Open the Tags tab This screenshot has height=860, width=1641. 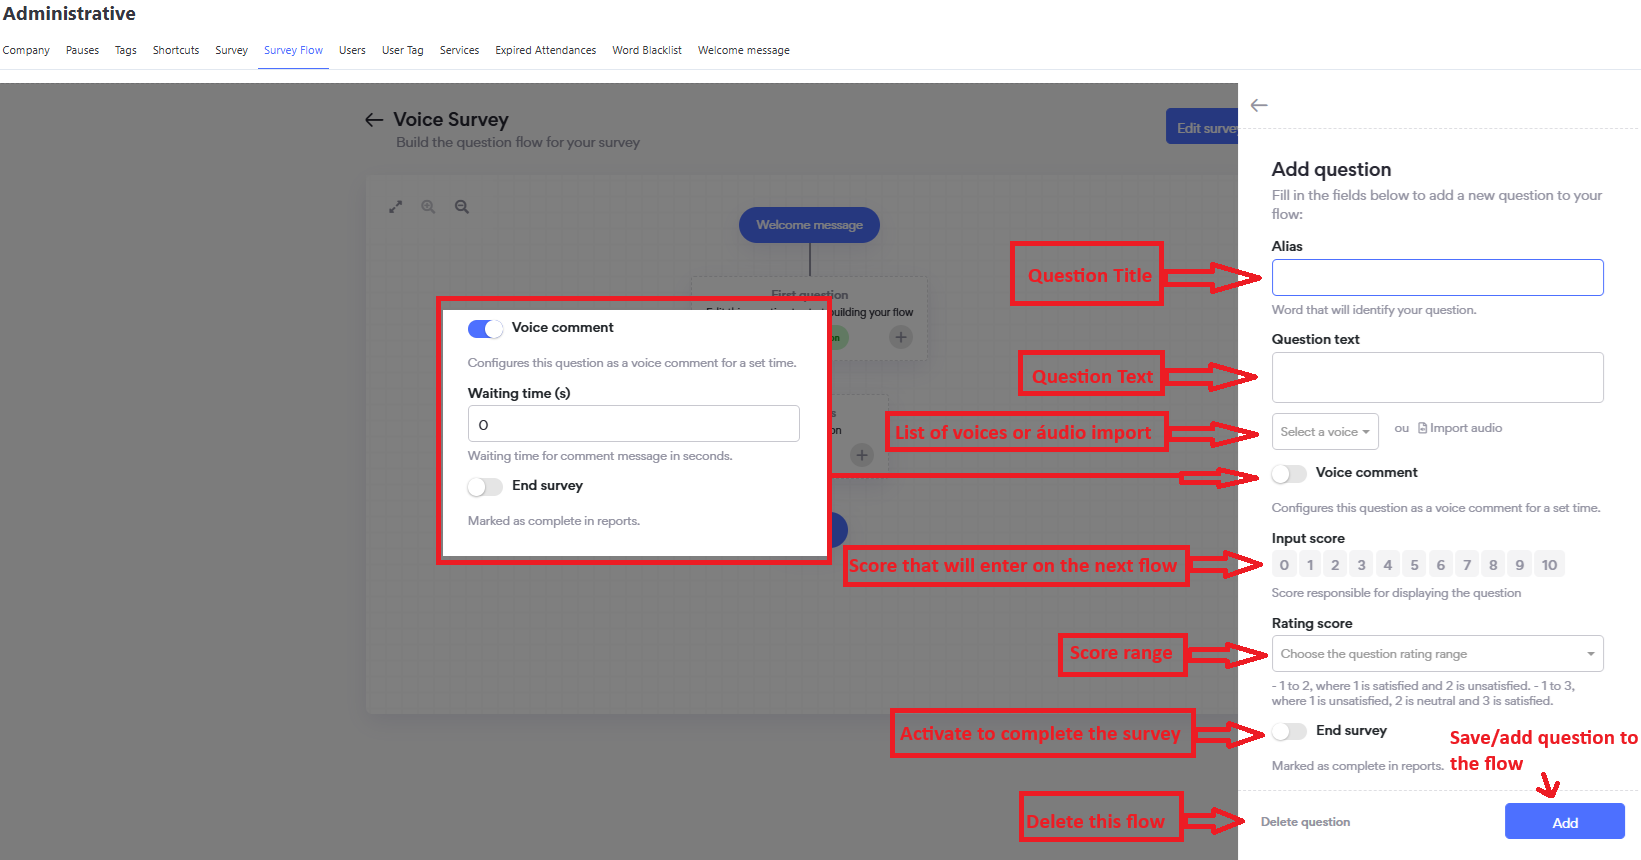(x=126, y=50)
